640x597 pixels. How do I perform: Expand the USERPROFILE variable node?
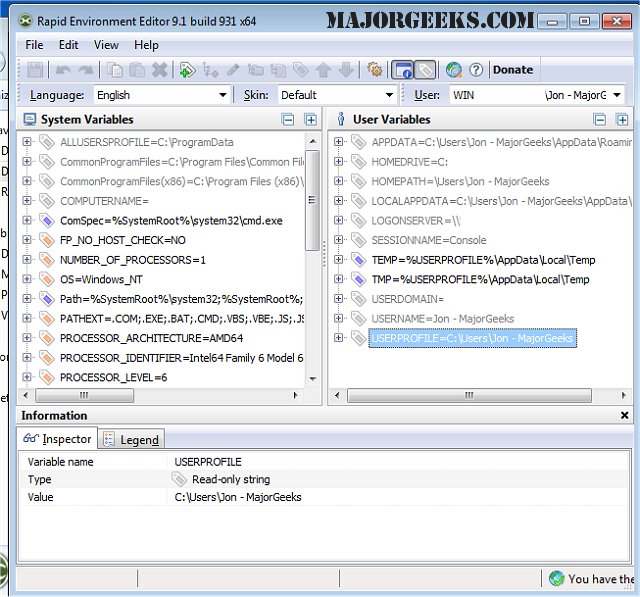[x=338, y=337]
